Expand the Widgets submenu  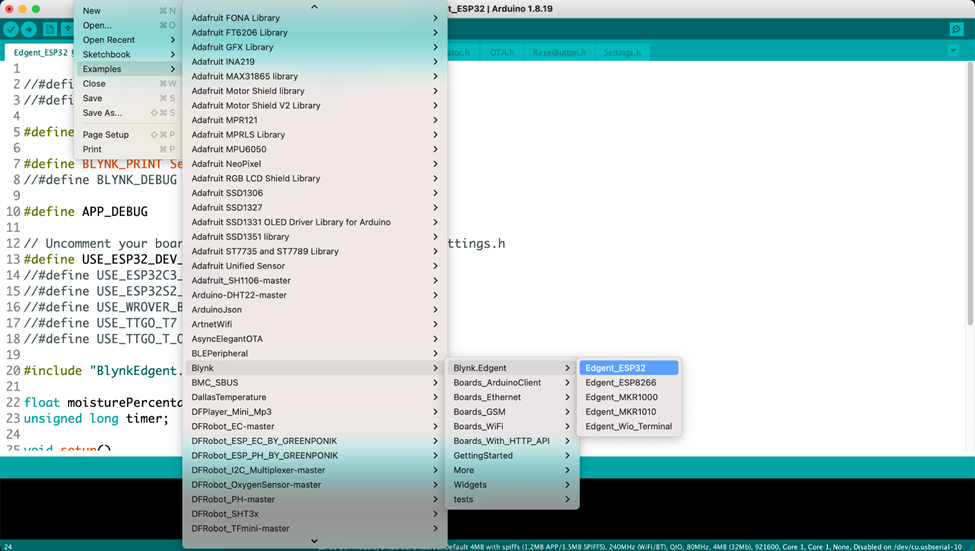pyautogui.click(x=512, y=485)
